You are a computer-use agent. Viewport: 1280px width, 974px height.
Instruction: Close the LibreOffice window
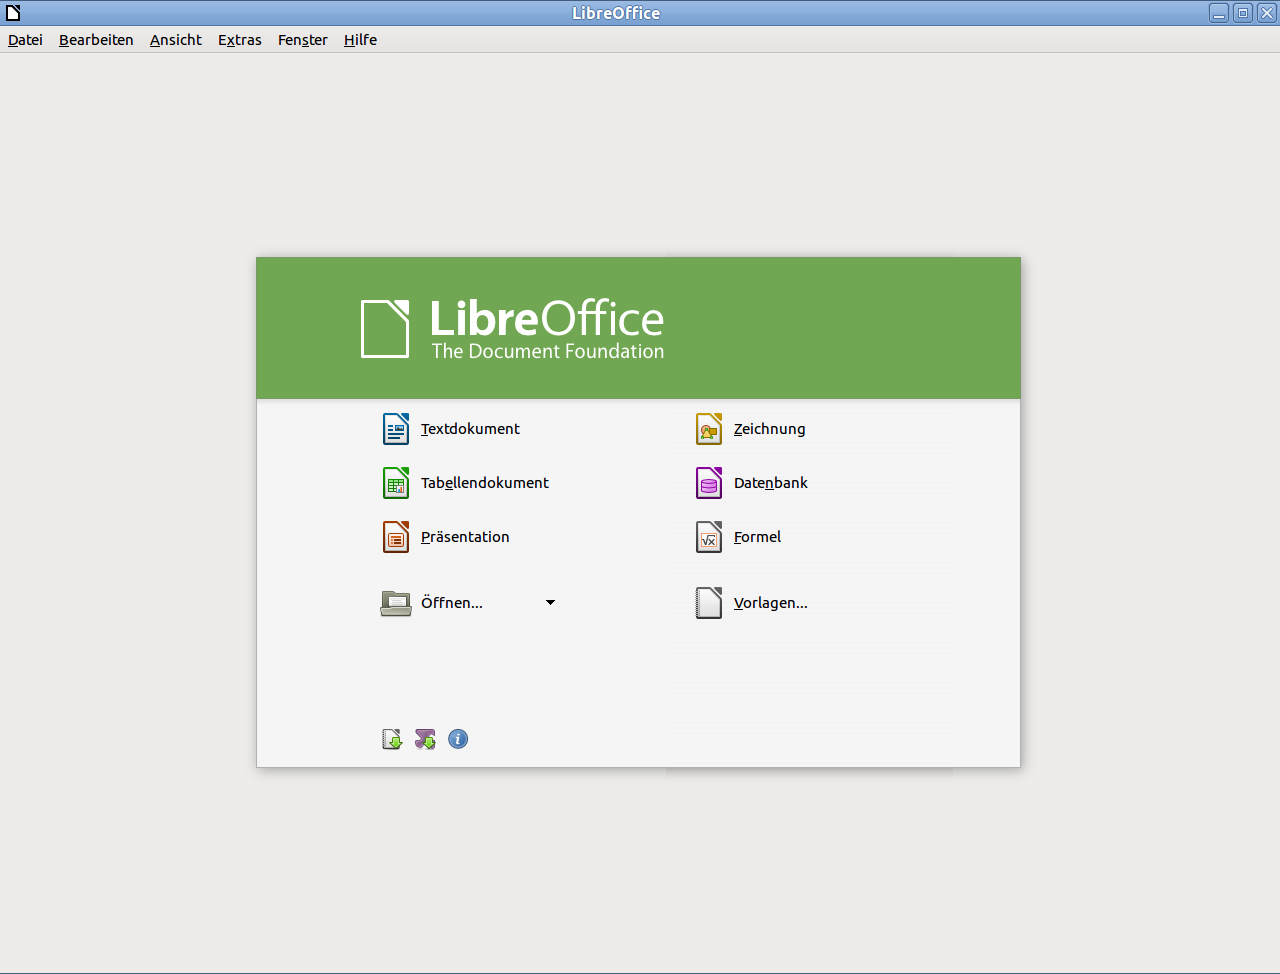tap(1267, 13)
